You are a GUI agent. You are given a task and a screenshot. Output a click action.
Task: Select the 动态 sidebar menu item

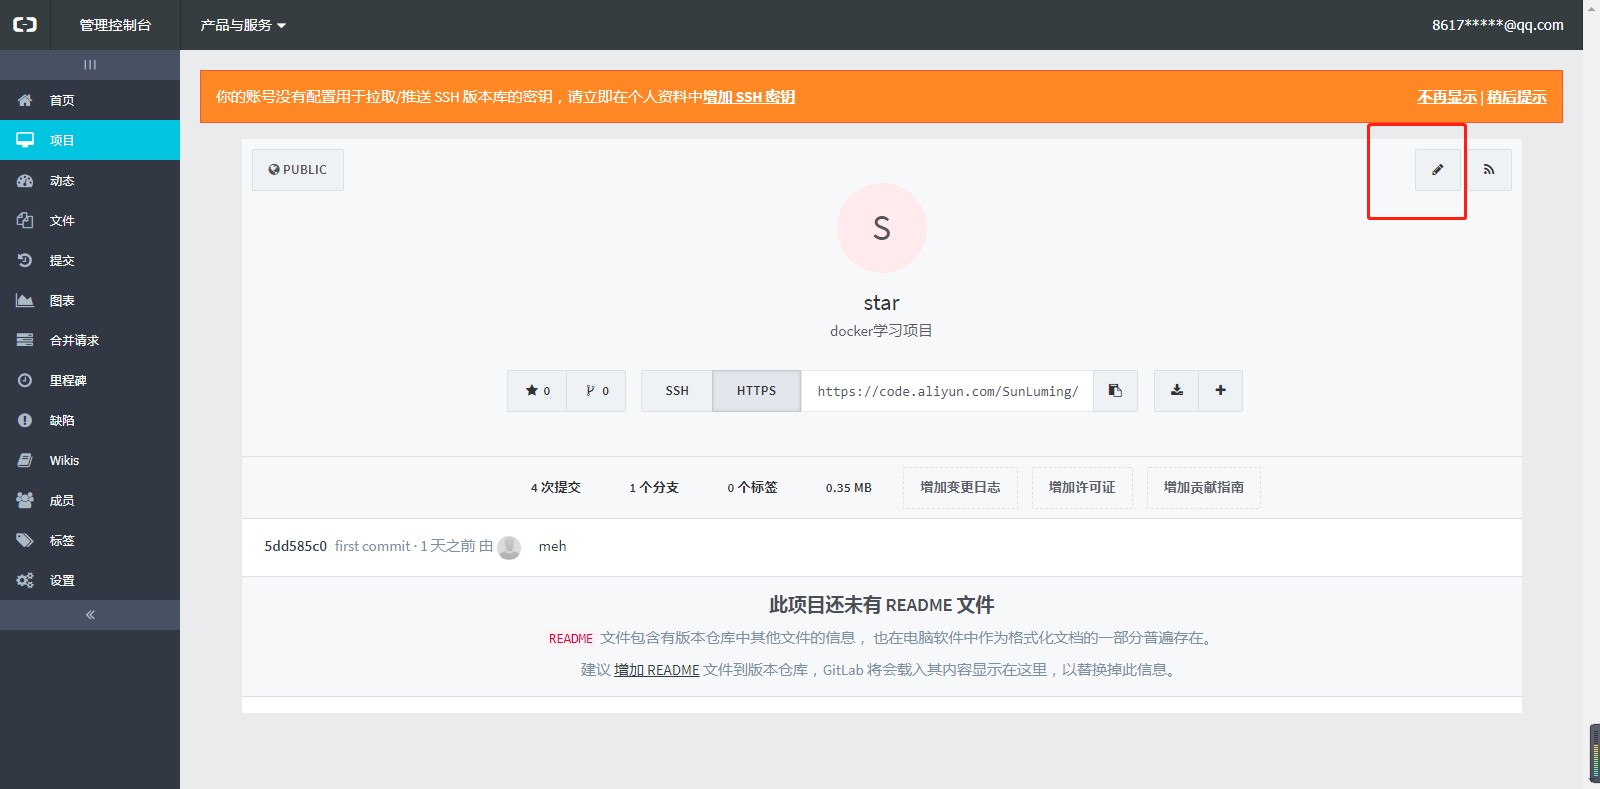click(x=90, y=180)
